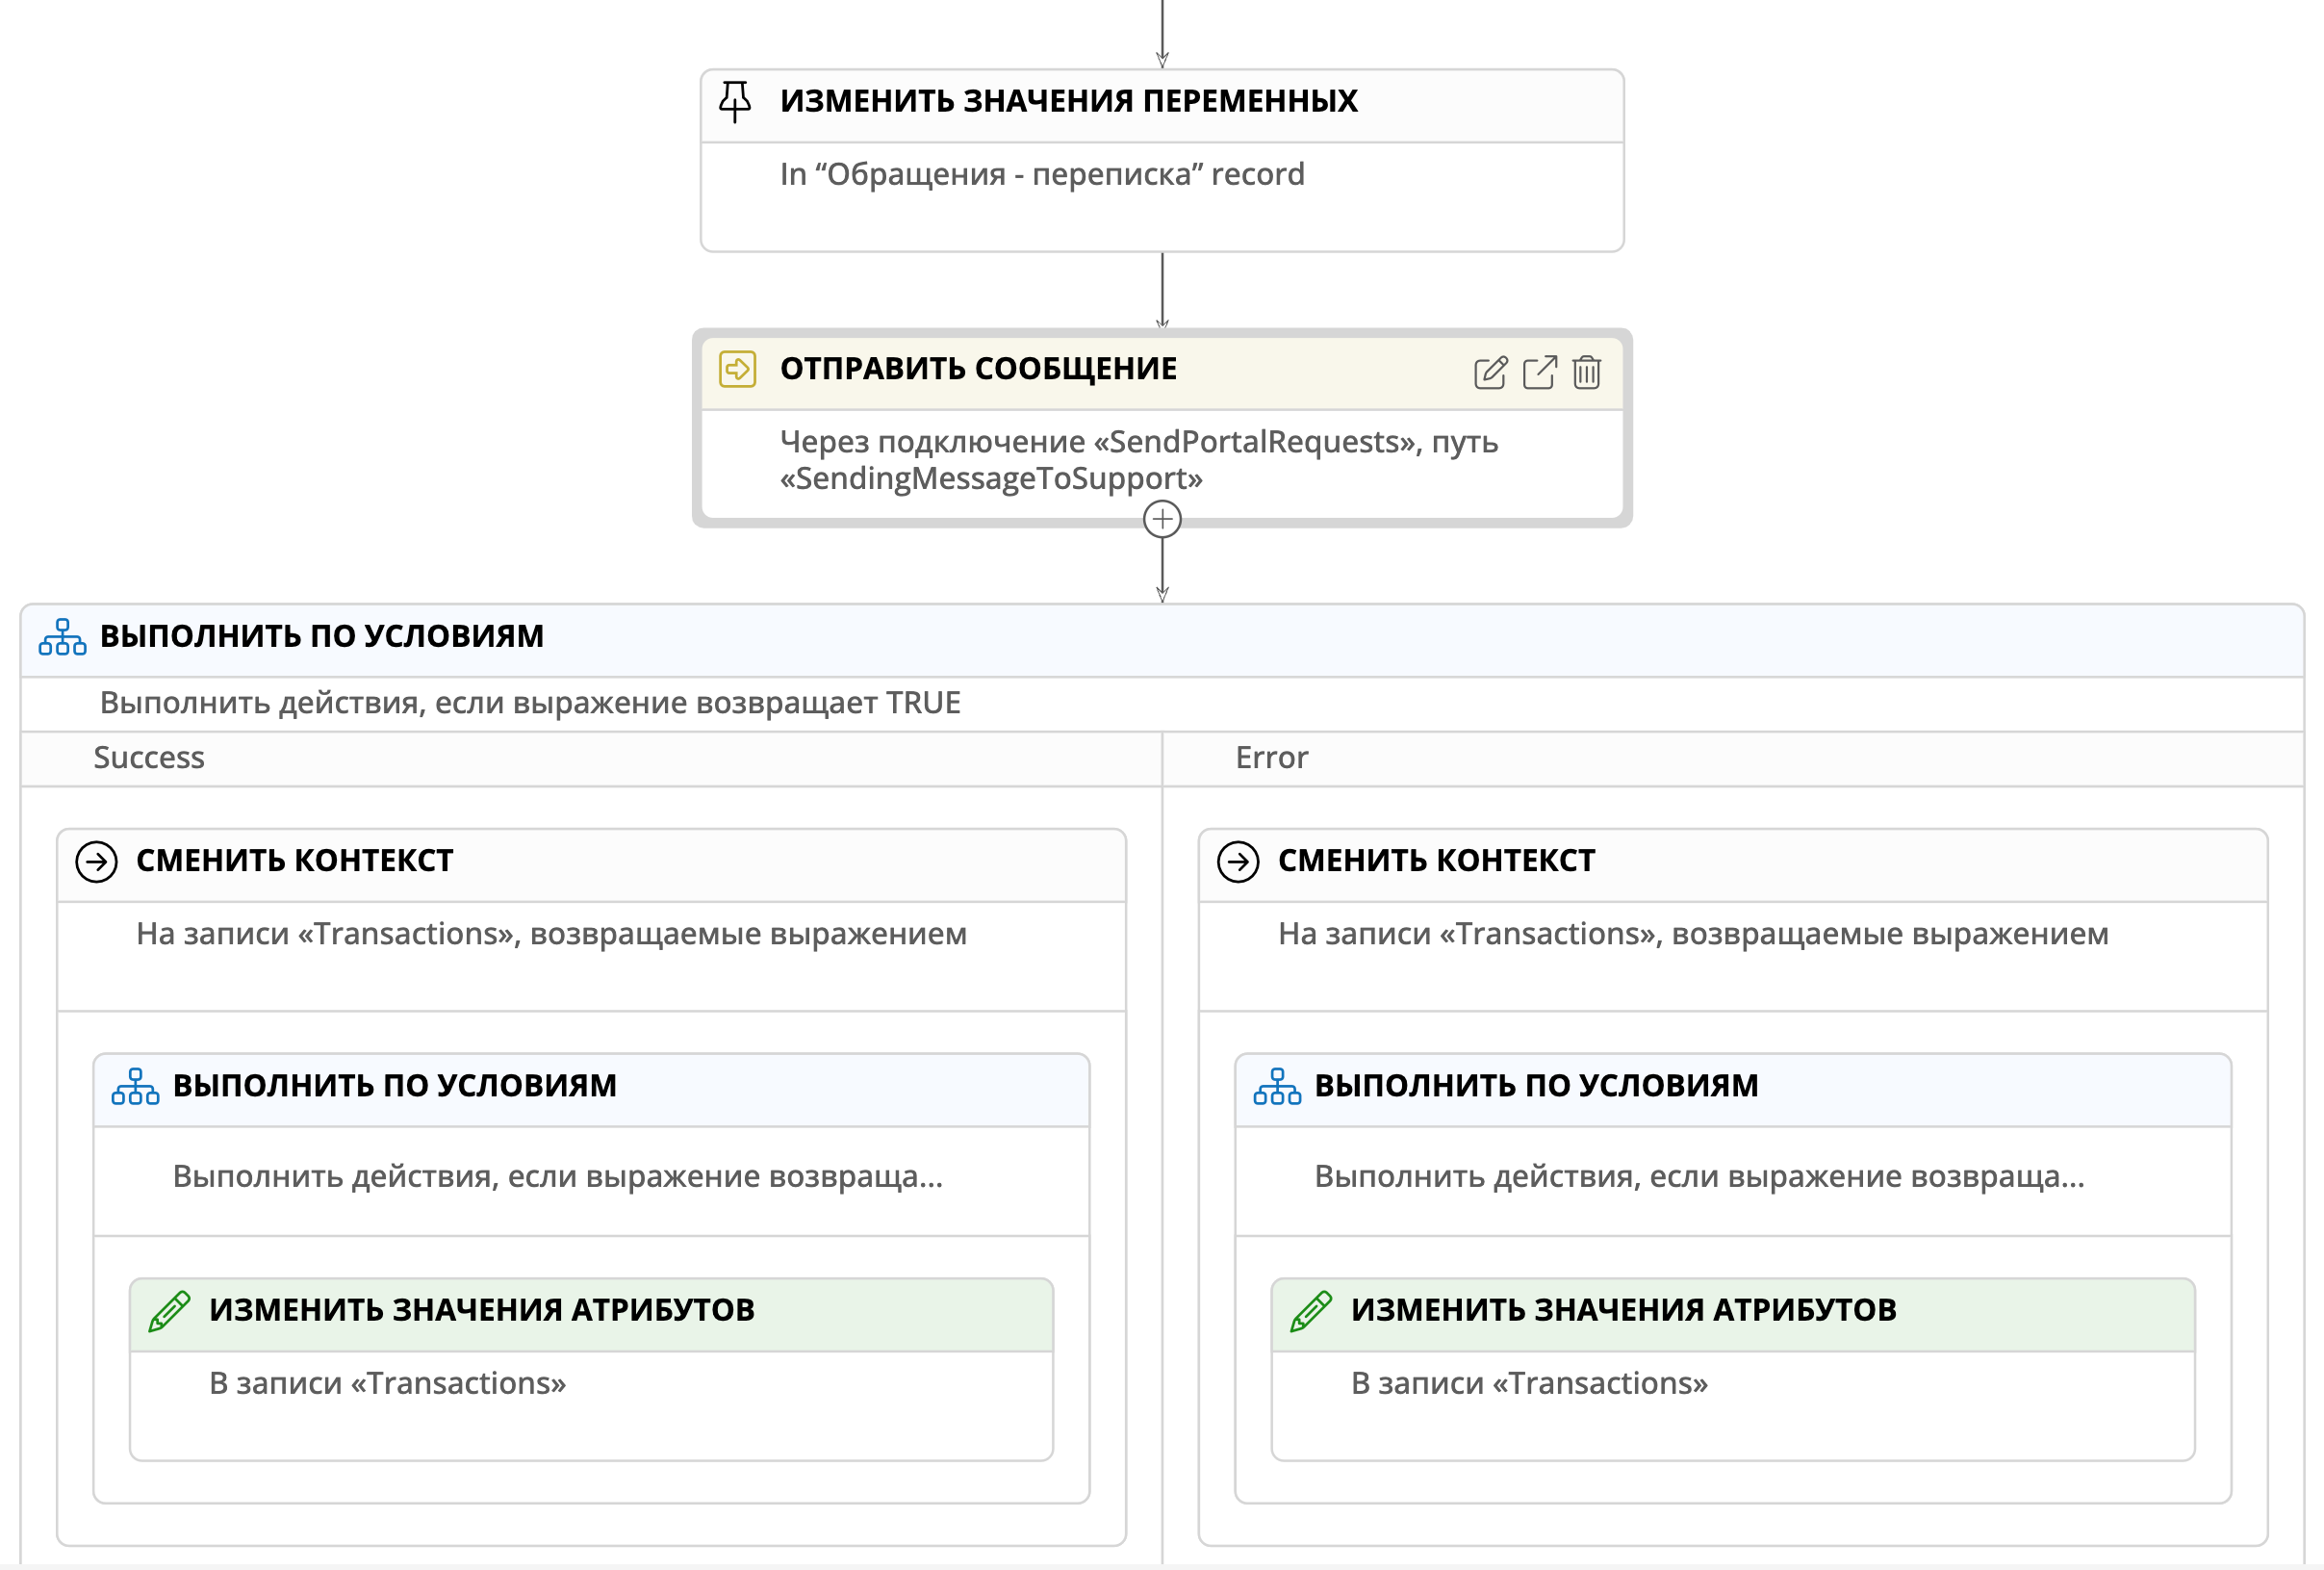2324x1570 pixels.
Task: Click nested condition tree icon in Success branch
Action: coord(135,1086)
